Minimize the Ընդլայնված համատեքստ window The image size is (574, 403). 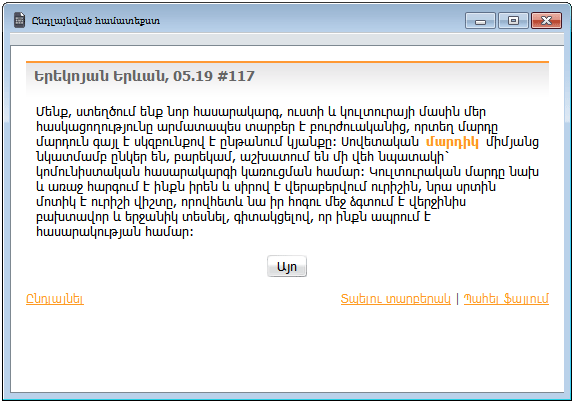pyautogui.click(x=480, y=20)
